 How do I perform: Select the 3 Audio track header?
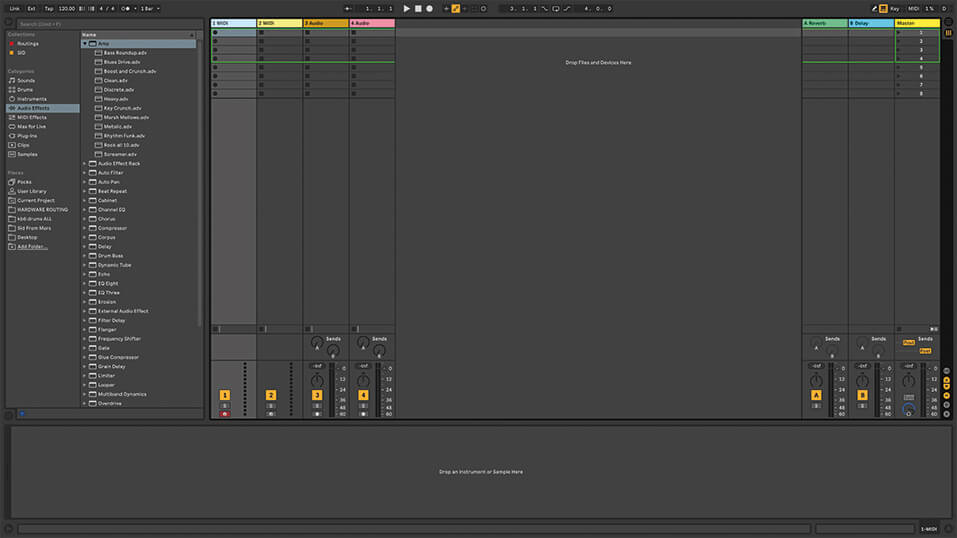[x=326, y=23]
